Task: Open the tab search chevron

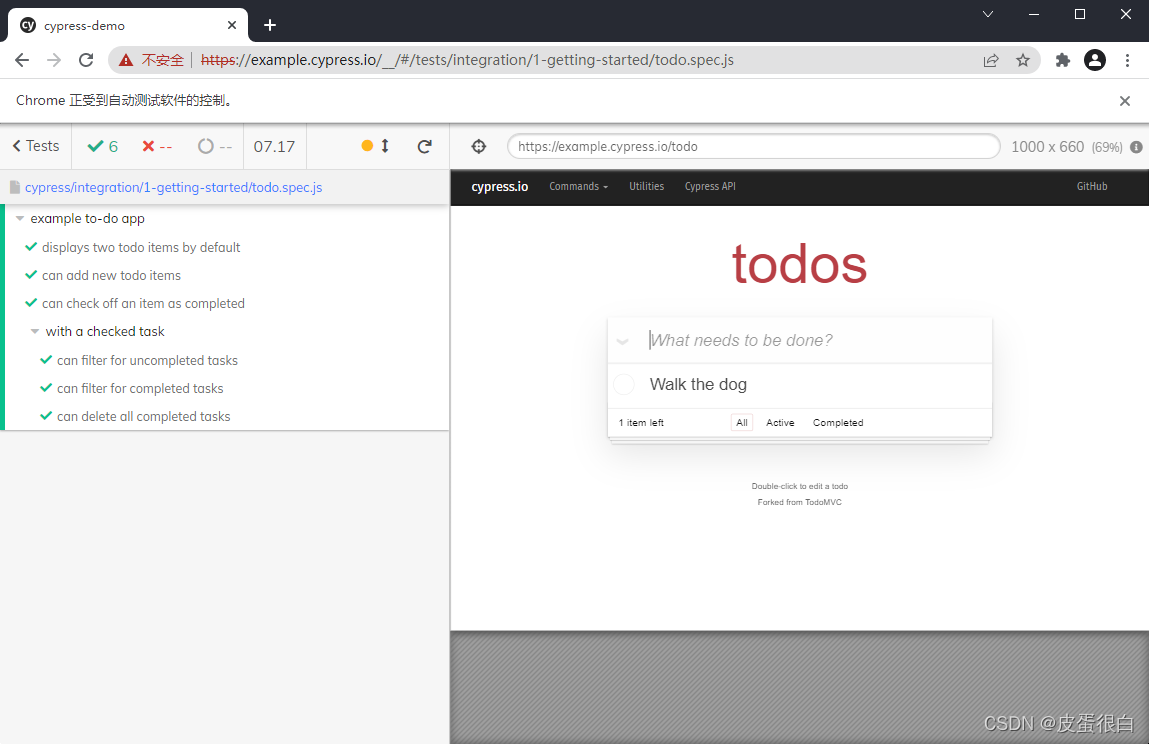Action: pos(988,14)
